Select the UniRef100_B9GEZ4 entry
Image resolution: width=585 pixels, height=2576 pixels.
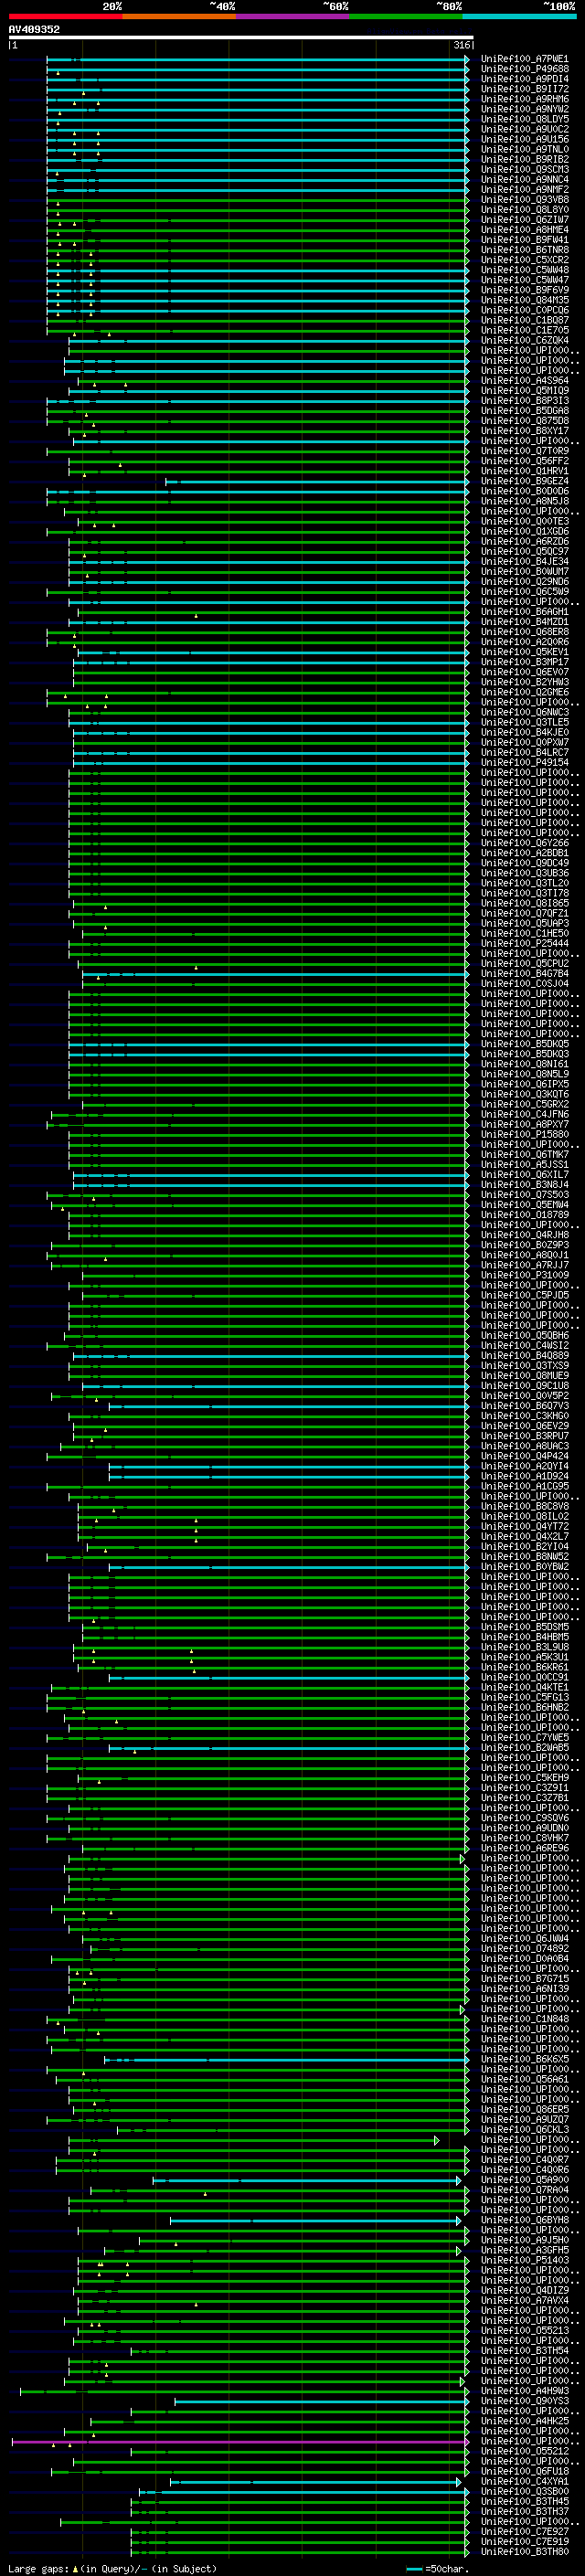point(524,481)
